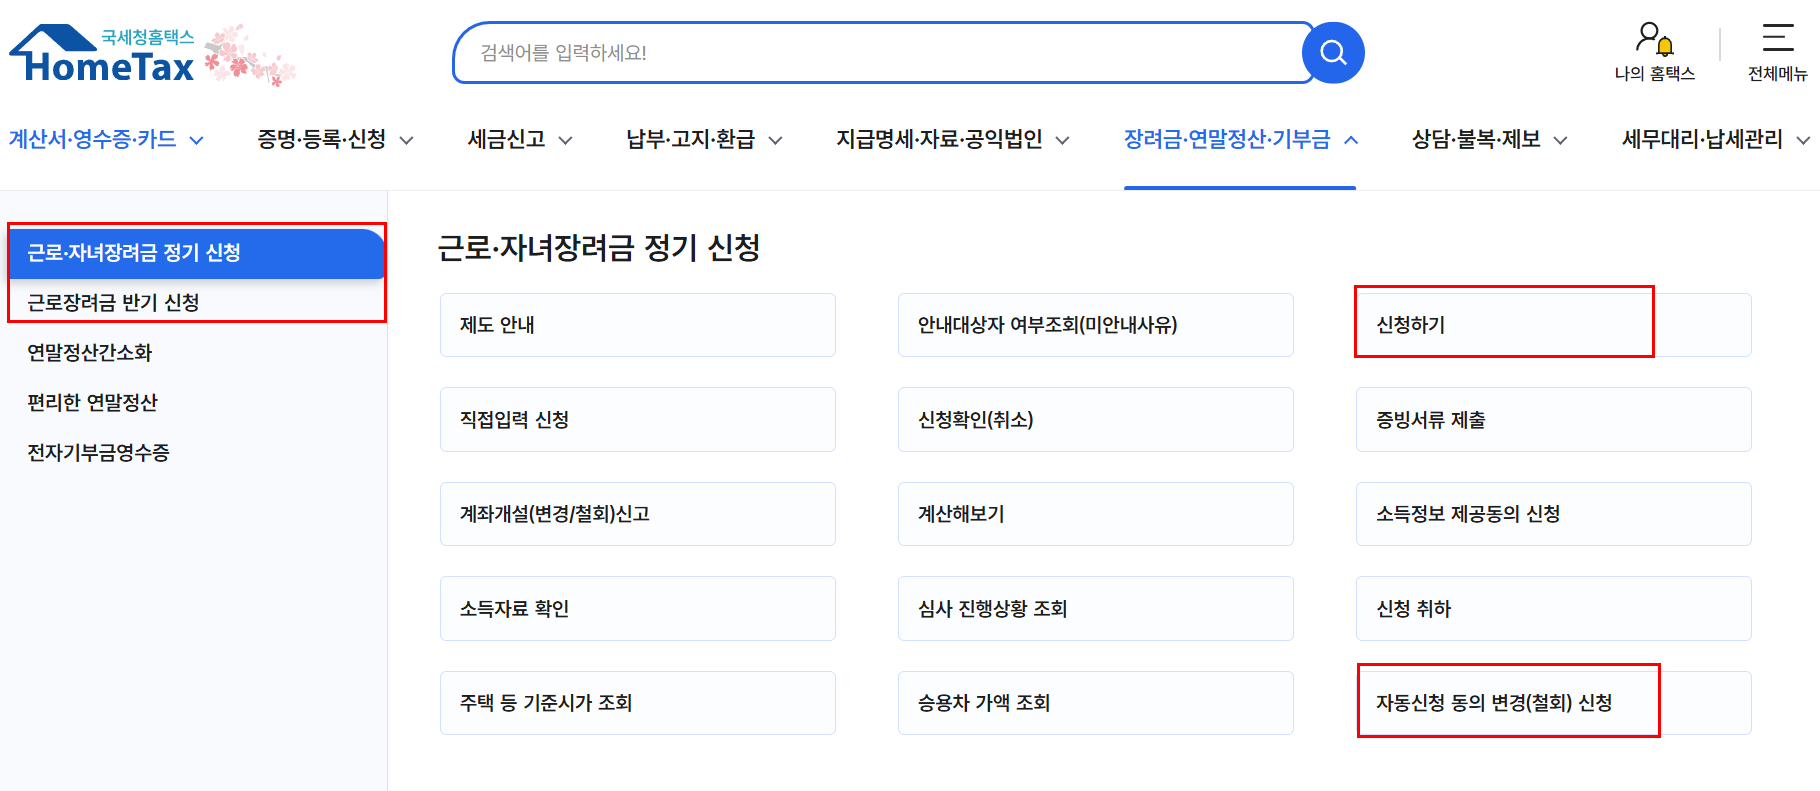Image resolution: width=1820 pixels, height=791 pixels.
Task: Open 지급명세·자료·공익법인 menu
Action: 939,139
